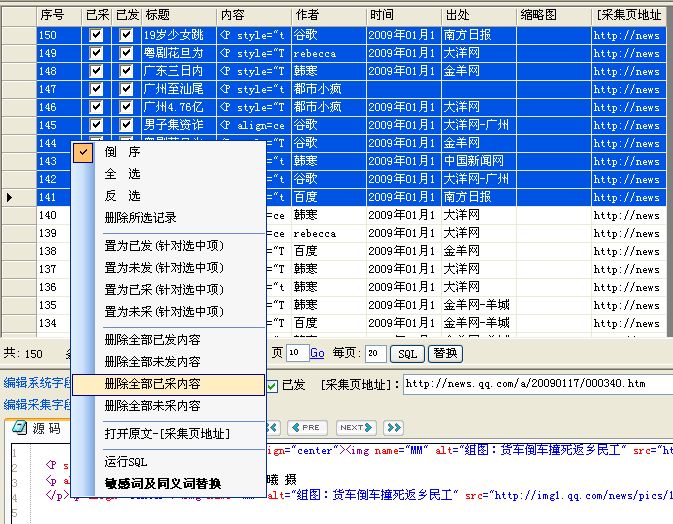Click the 替换 button
The height and width of the screenshot is (524, 673).
pyautogui.click(x=446, y=354)
